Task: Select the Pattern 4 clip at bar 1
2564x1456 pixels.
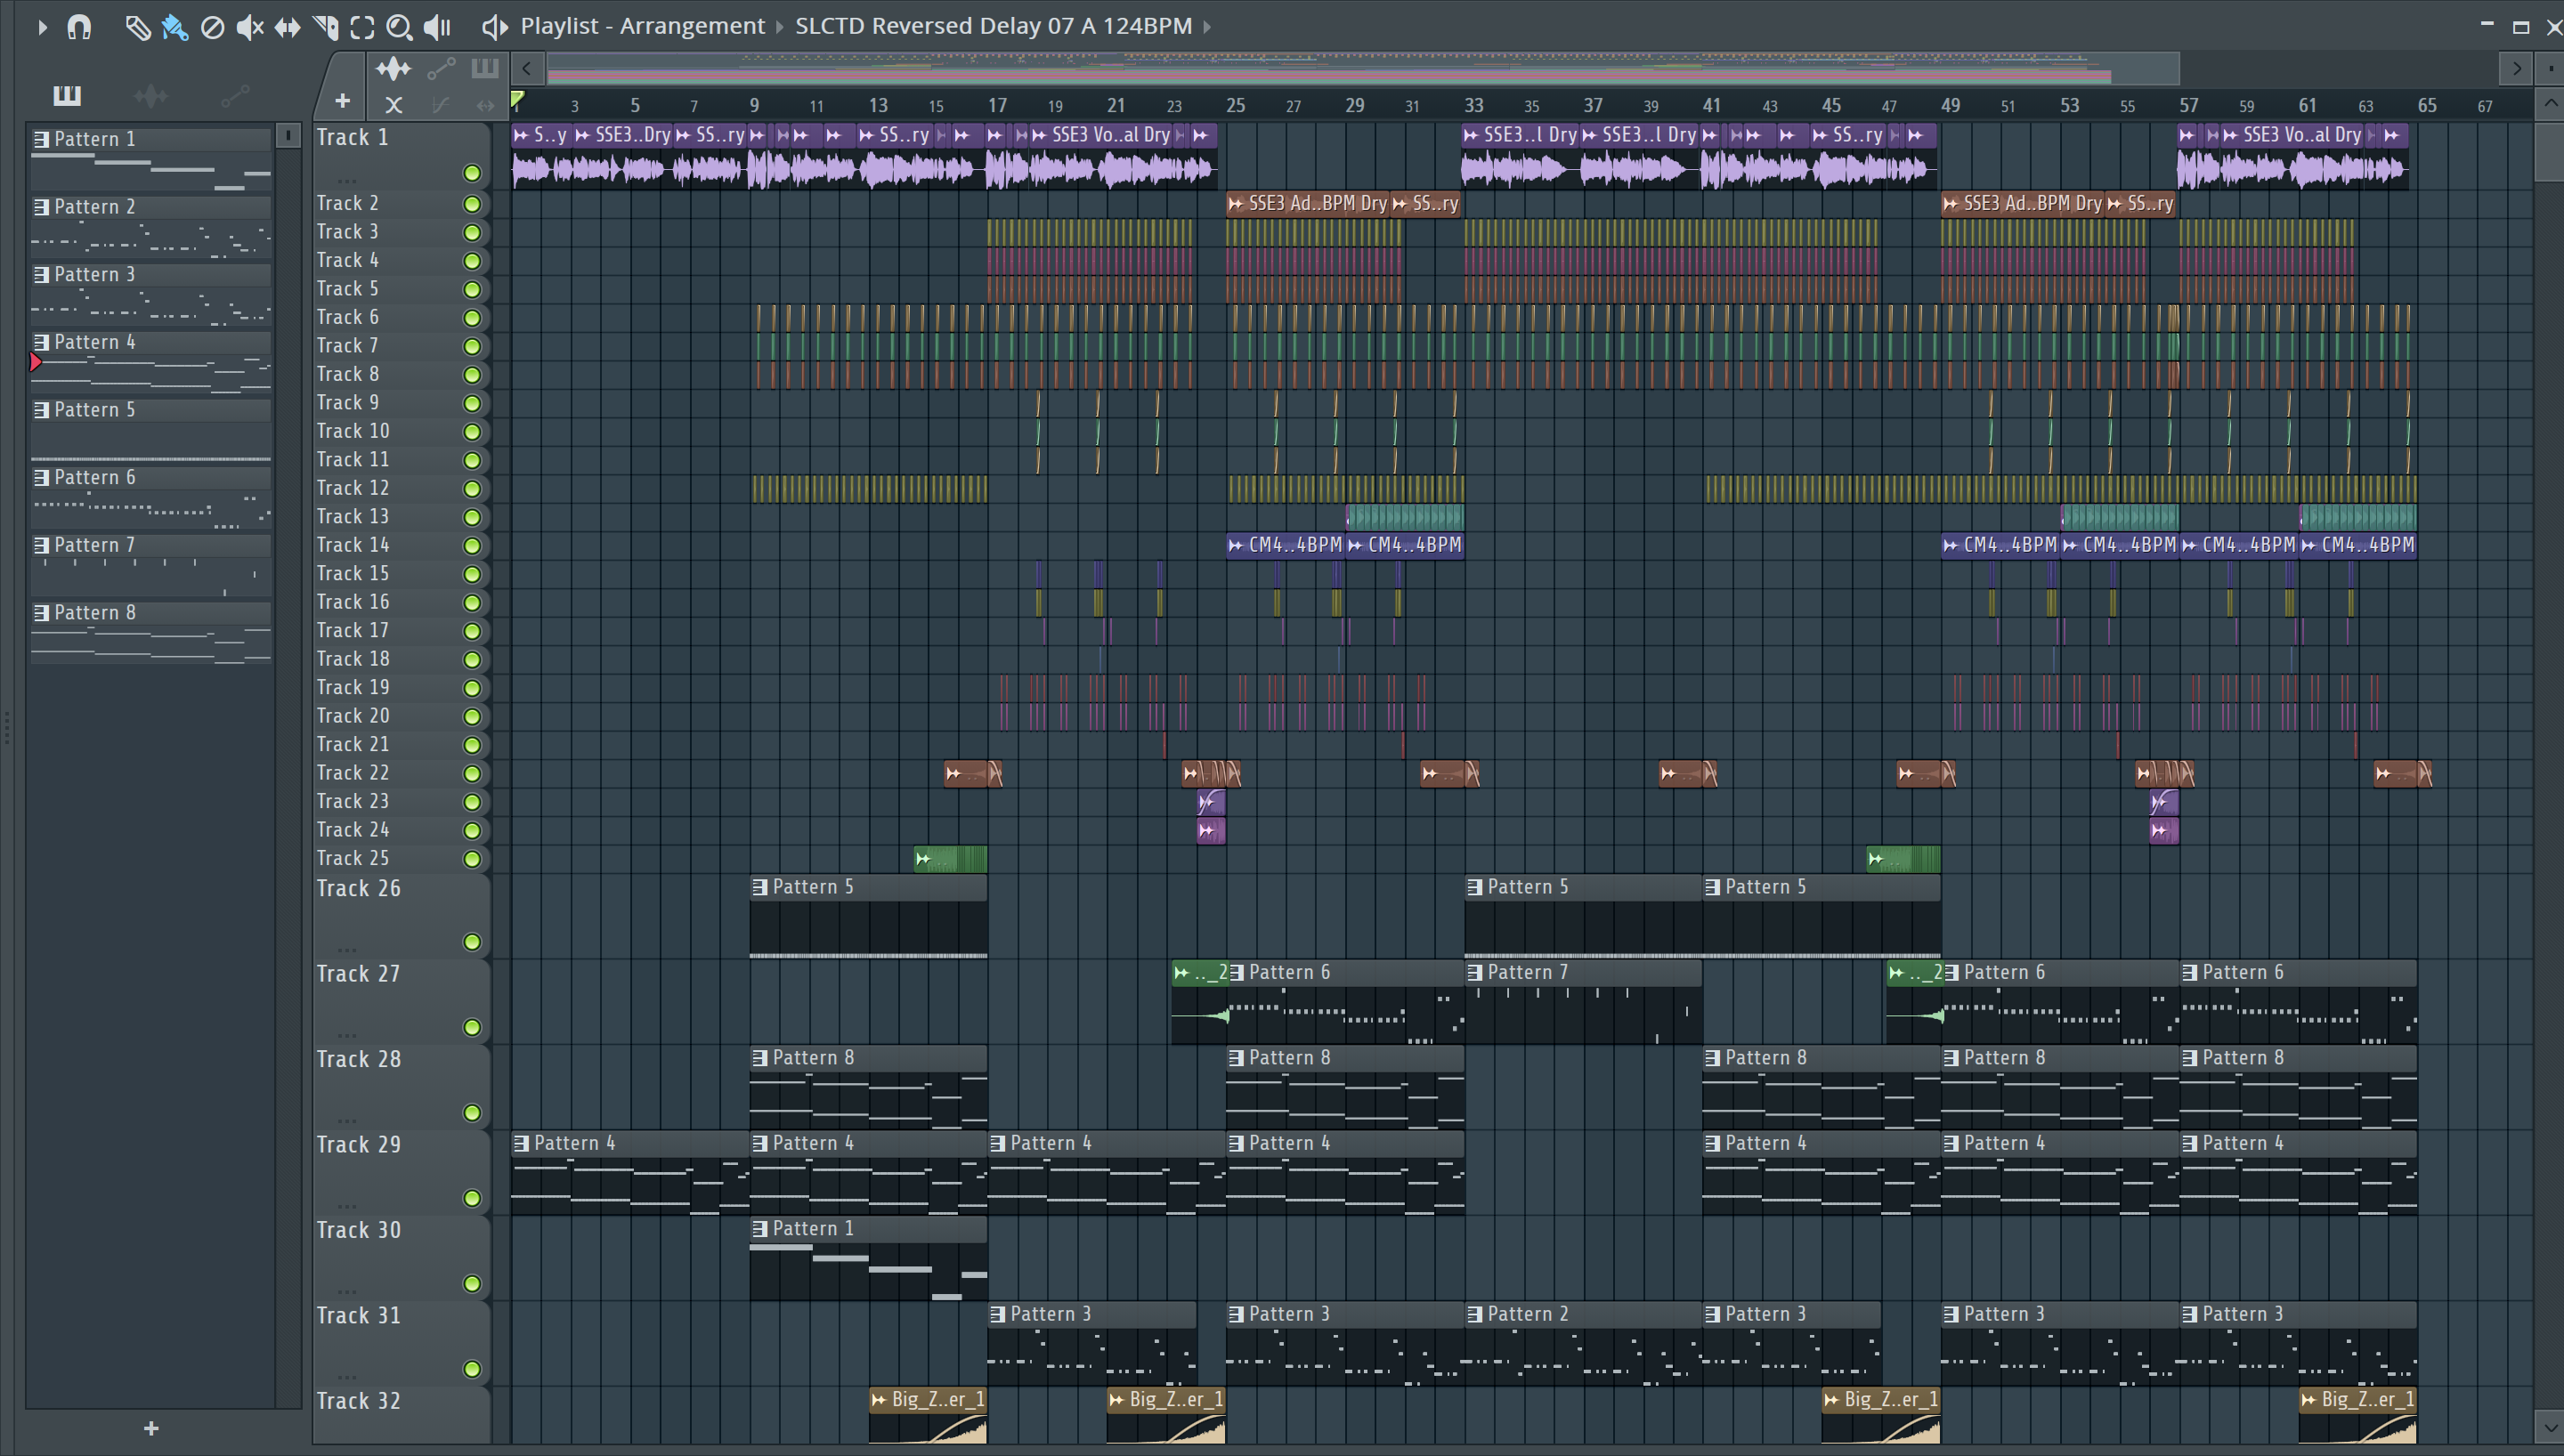Action: click(x=630, y=1173)
